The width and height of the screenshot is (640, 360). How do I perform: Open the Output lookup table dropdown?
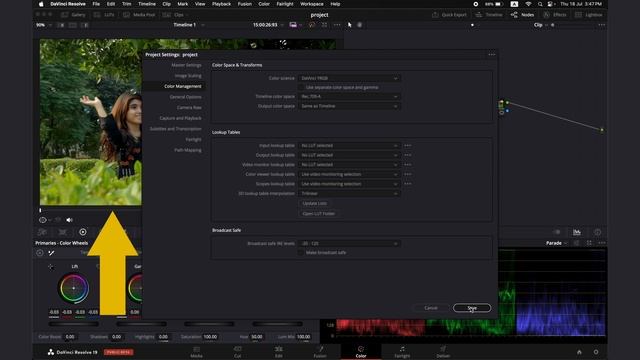[349, 155]
